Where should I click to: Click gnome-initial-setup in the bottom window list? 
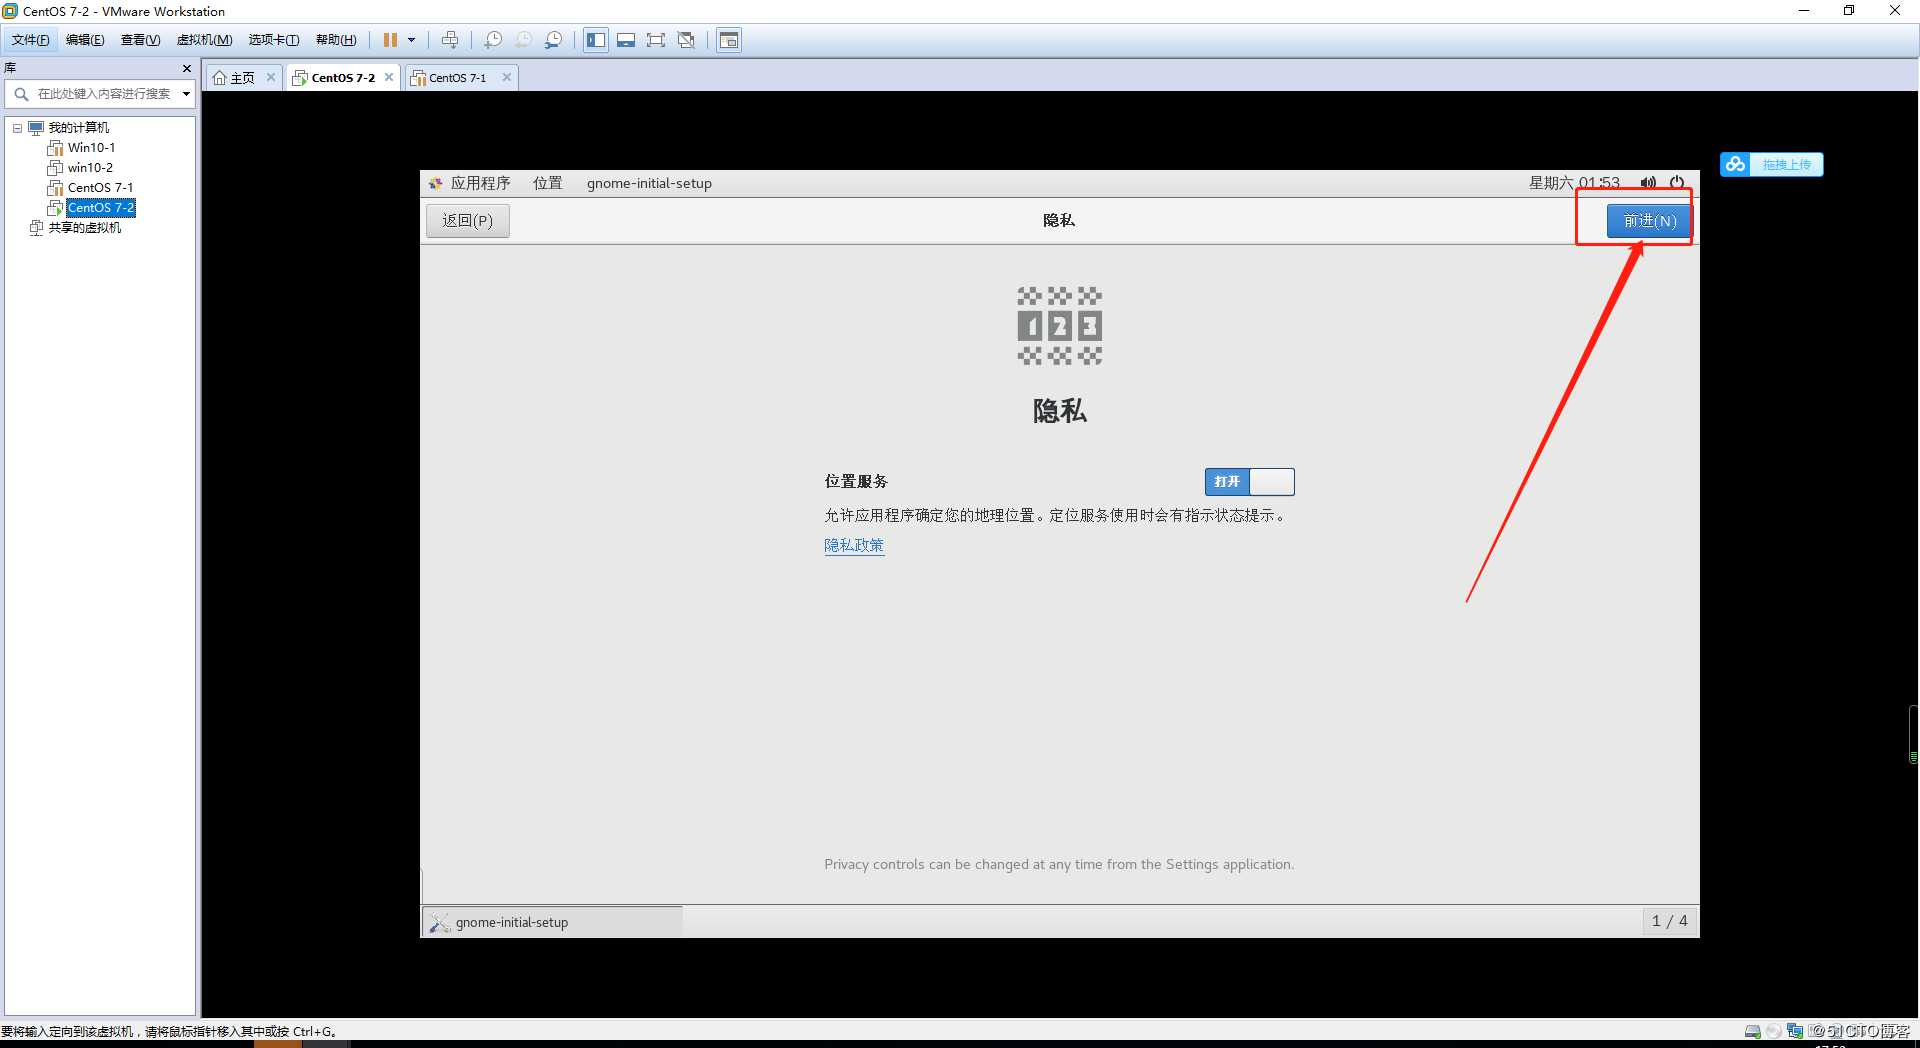click(553, 922)
